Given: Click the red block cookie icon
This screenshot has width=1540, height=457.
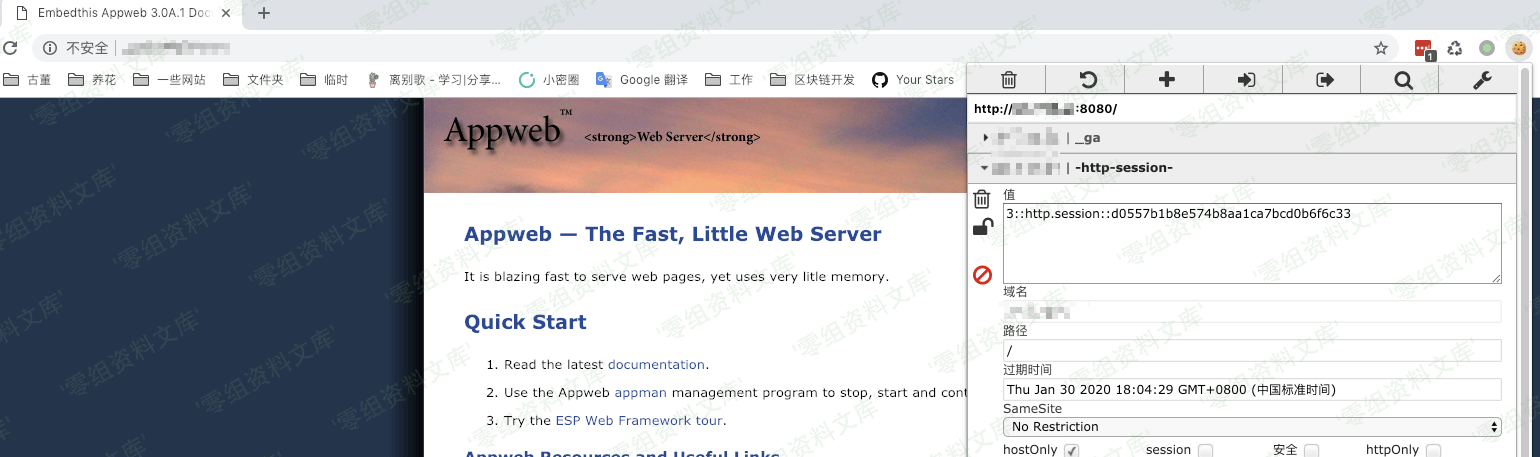Looking at the screenshot, I should tap(982, 274).
